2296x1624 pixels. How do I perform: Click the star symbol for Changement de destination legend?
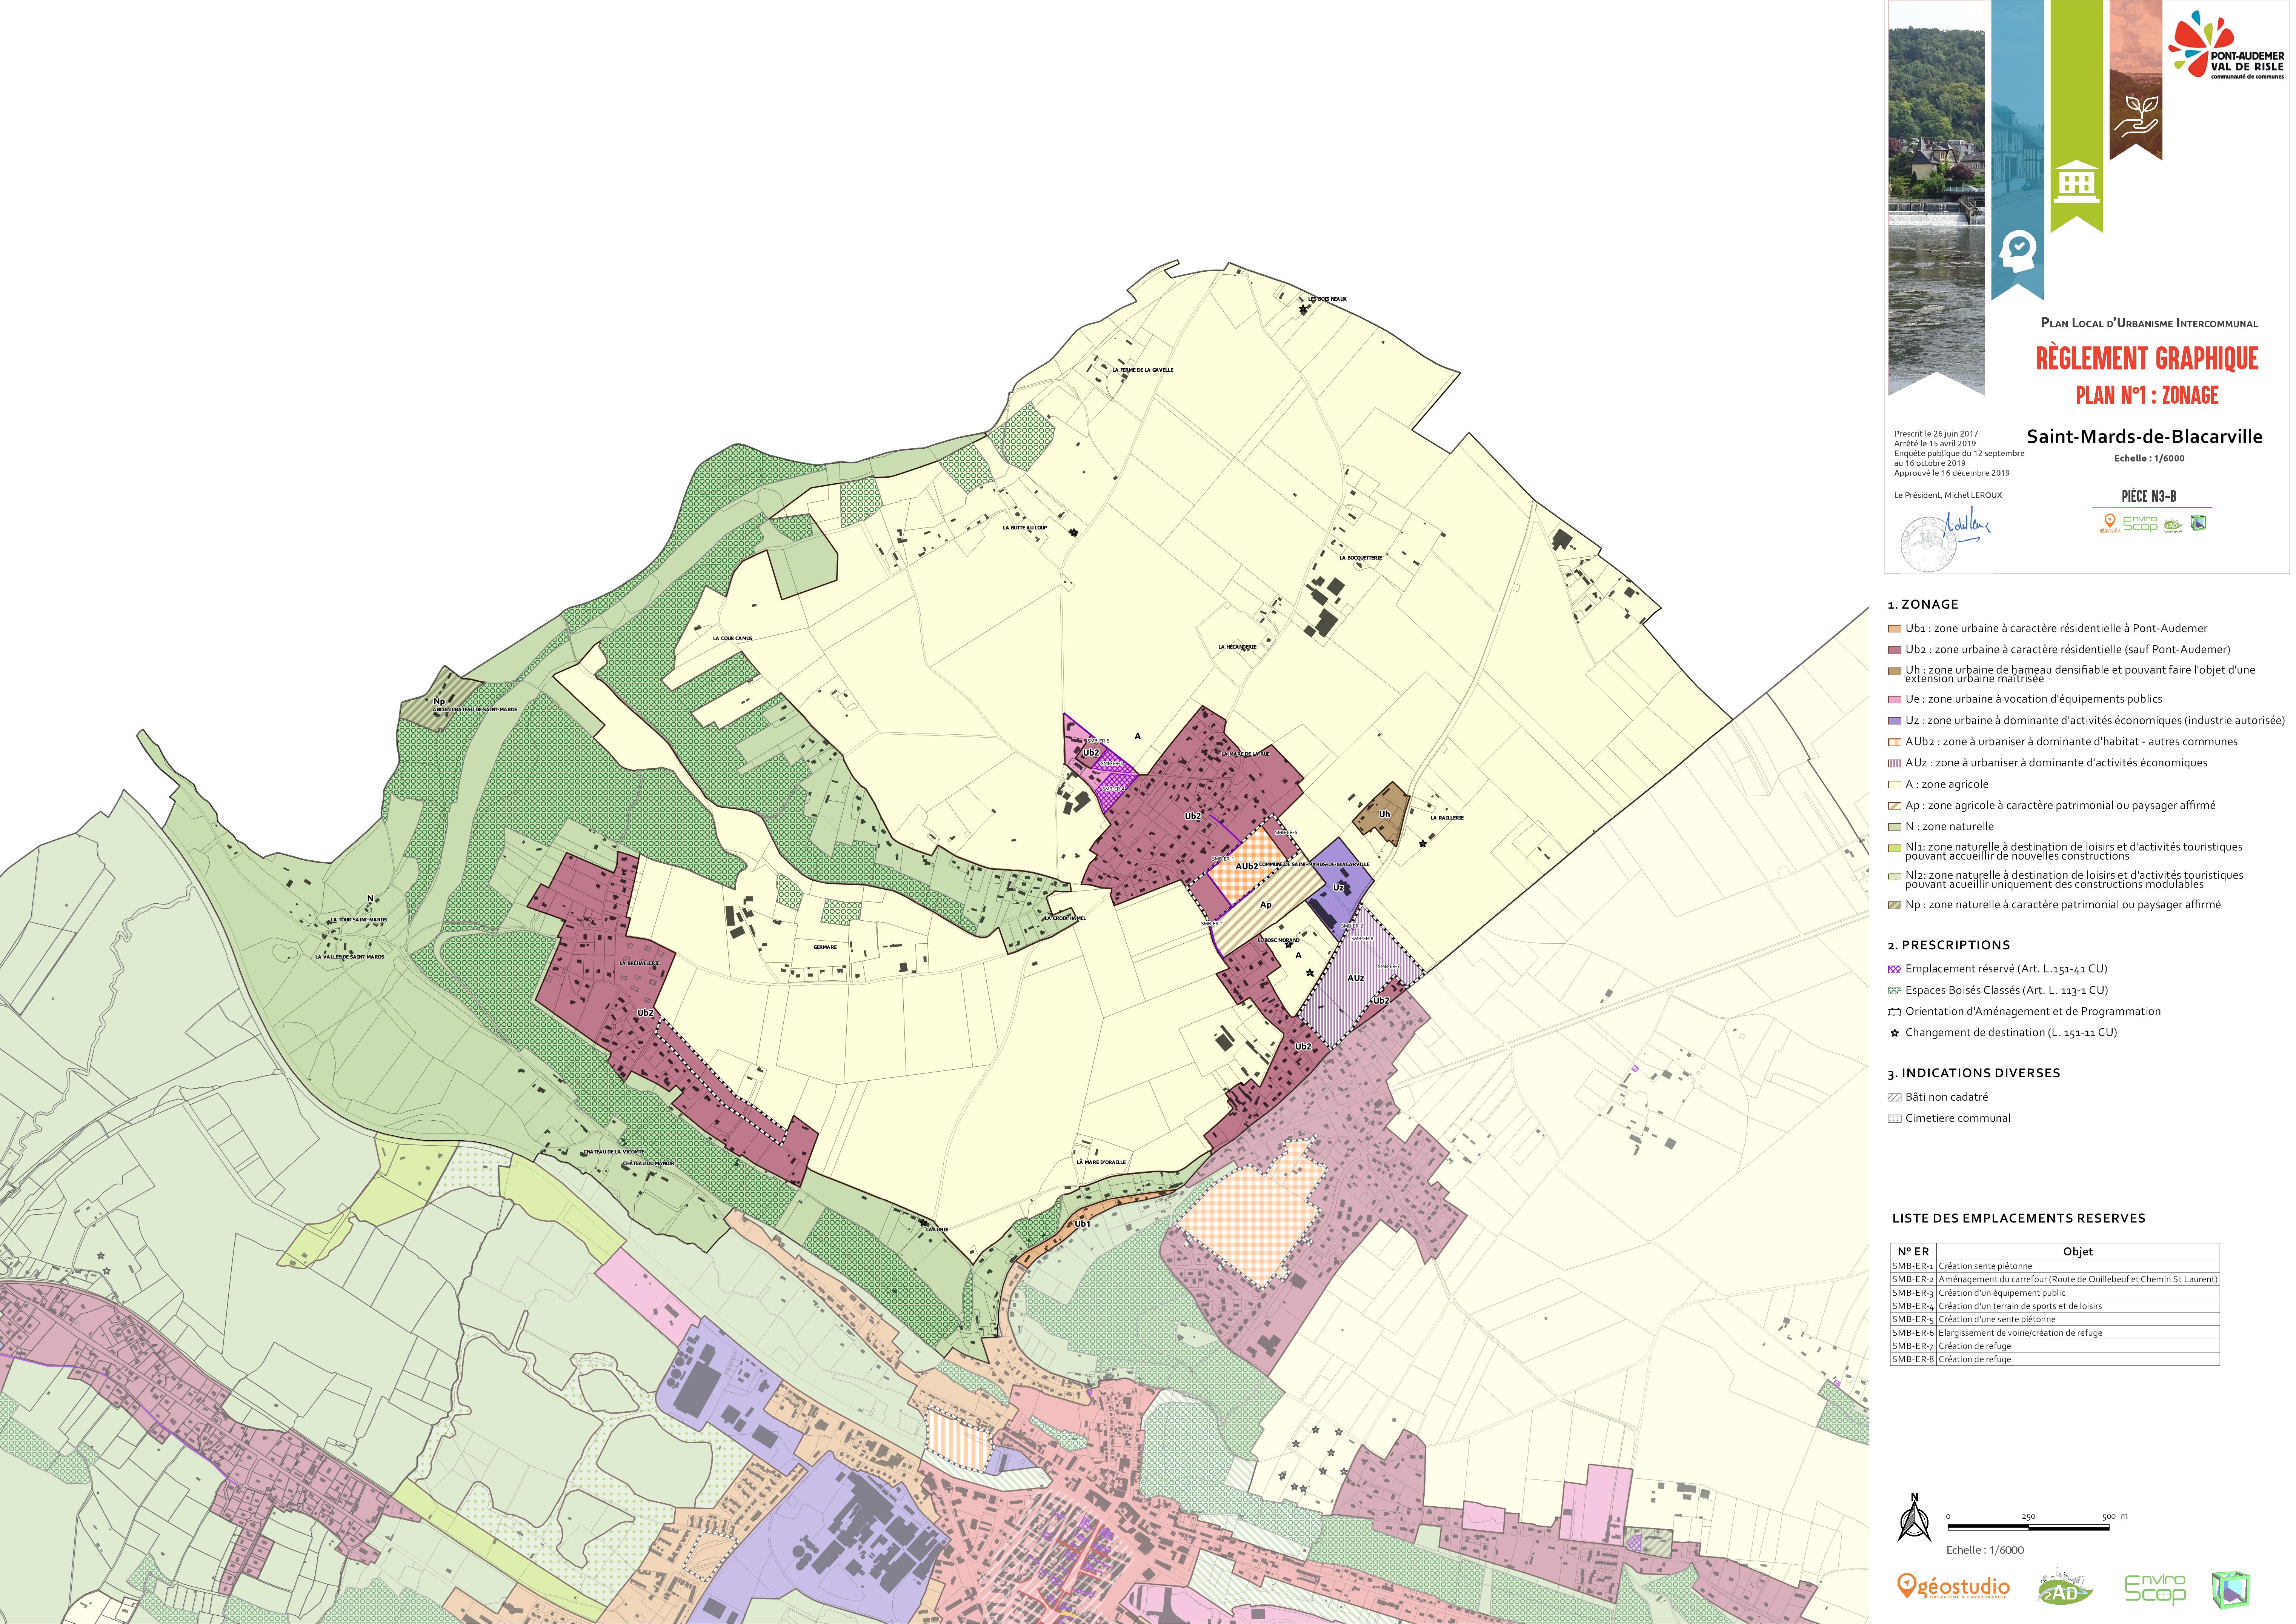[1894, 1033]
